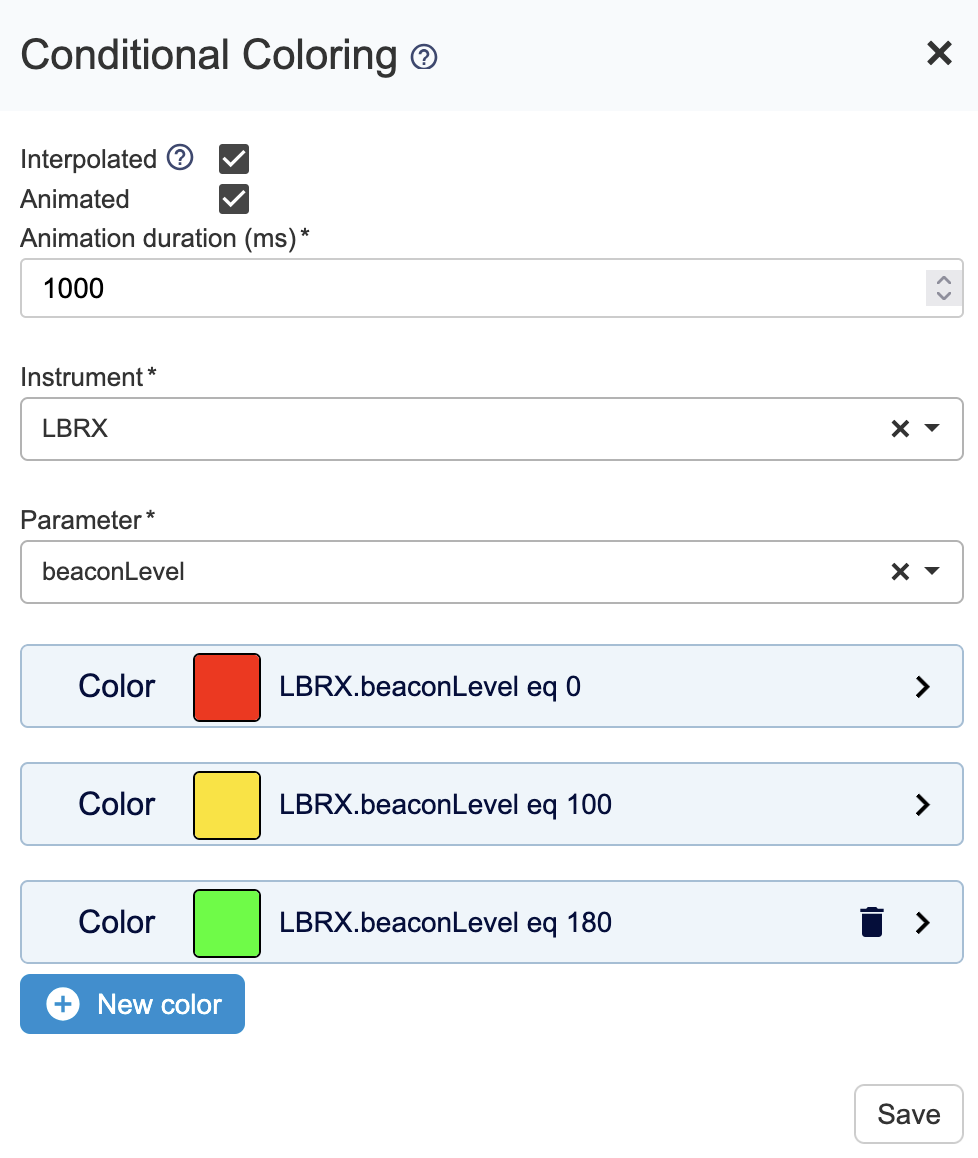Delete the beaconLevel eq 180 color rule

point(872,922)
